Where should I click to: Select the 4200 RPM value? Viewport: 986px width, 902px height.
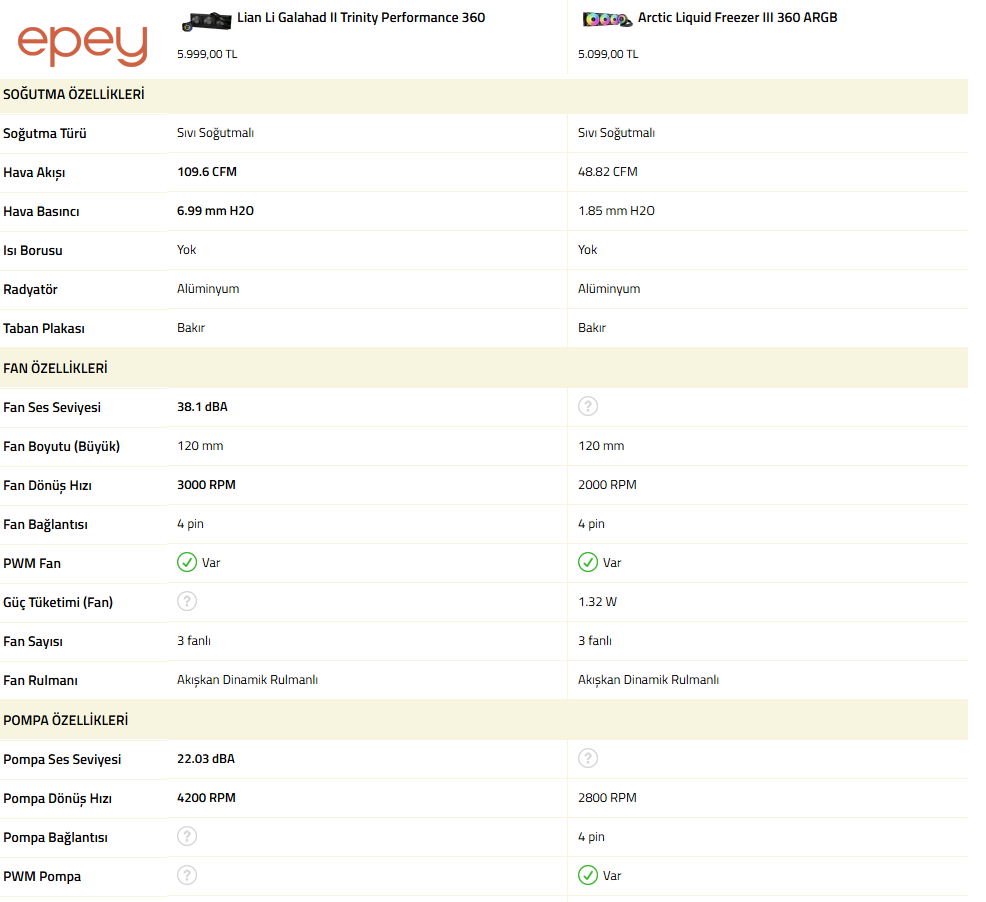(206, 798)
